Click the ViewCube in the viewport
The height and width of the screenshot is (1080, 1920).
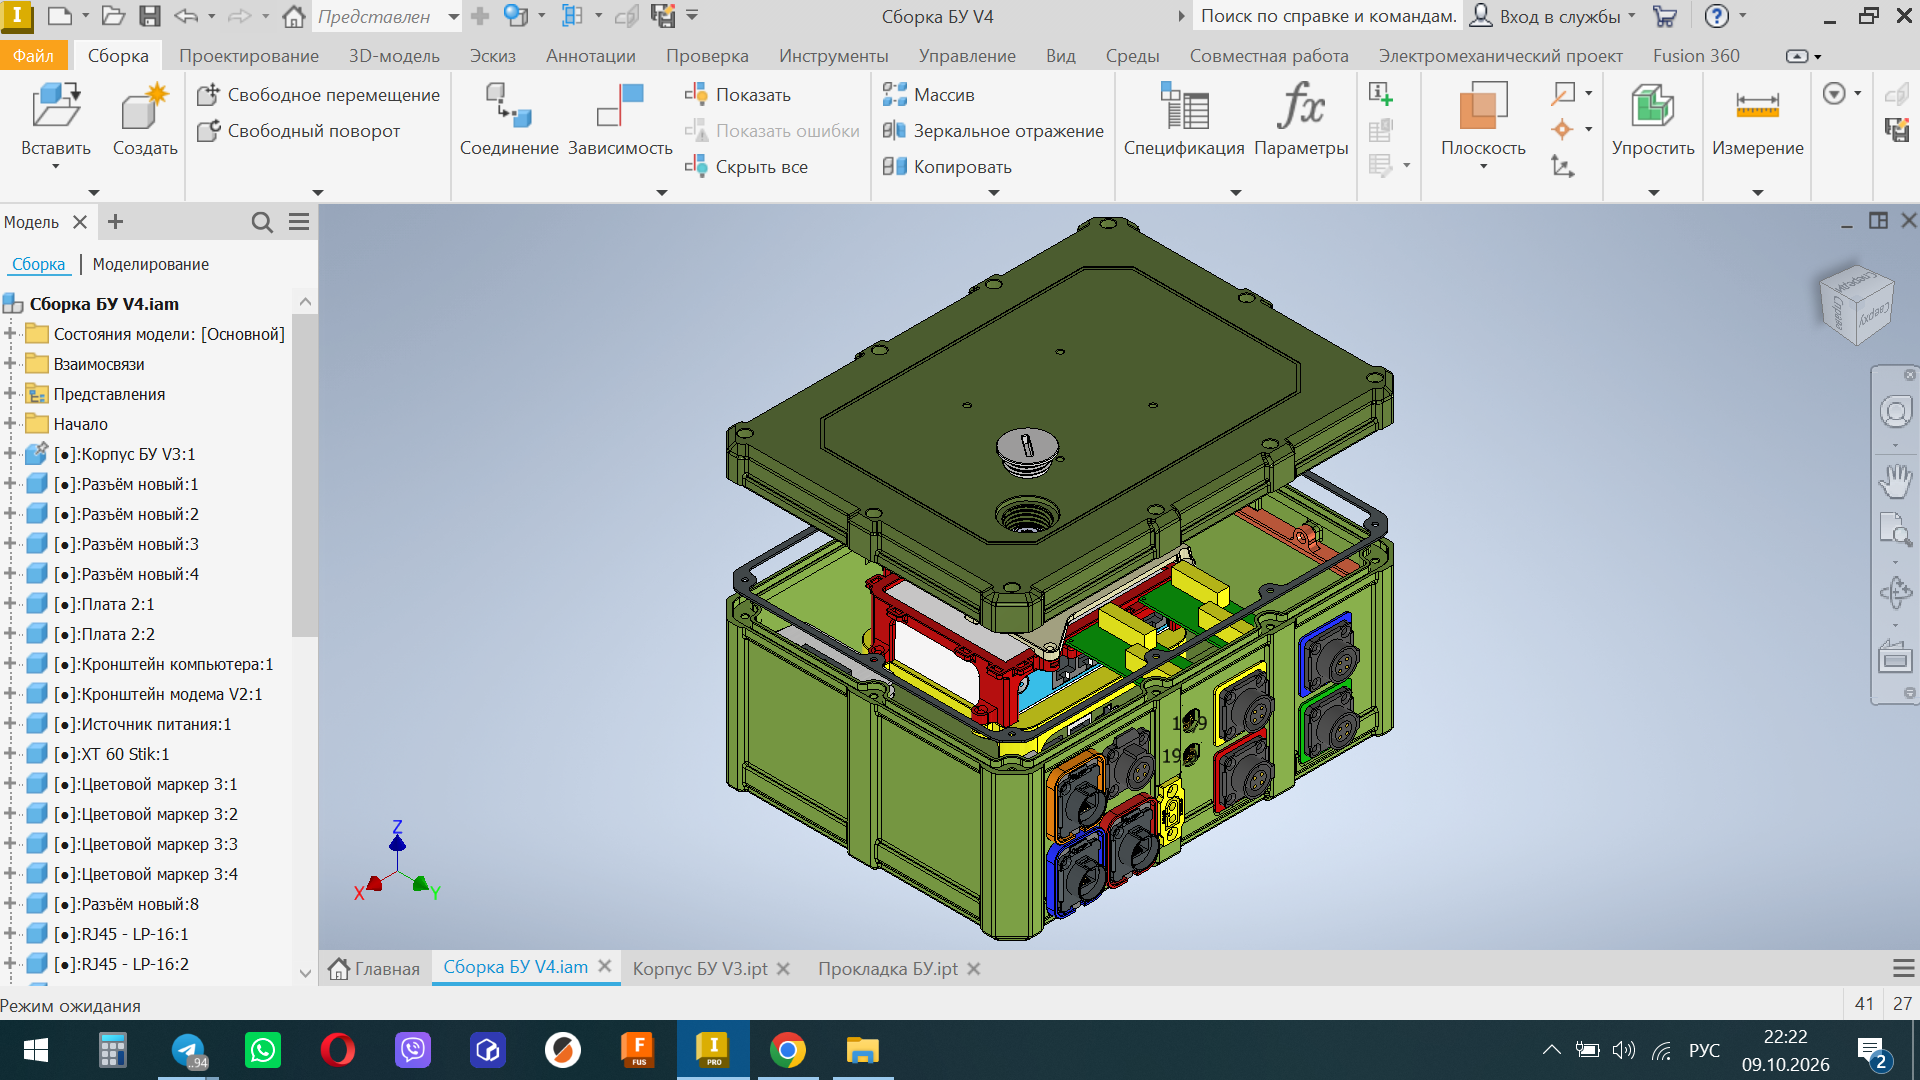pyautogui.click(x=1856, y=305)
